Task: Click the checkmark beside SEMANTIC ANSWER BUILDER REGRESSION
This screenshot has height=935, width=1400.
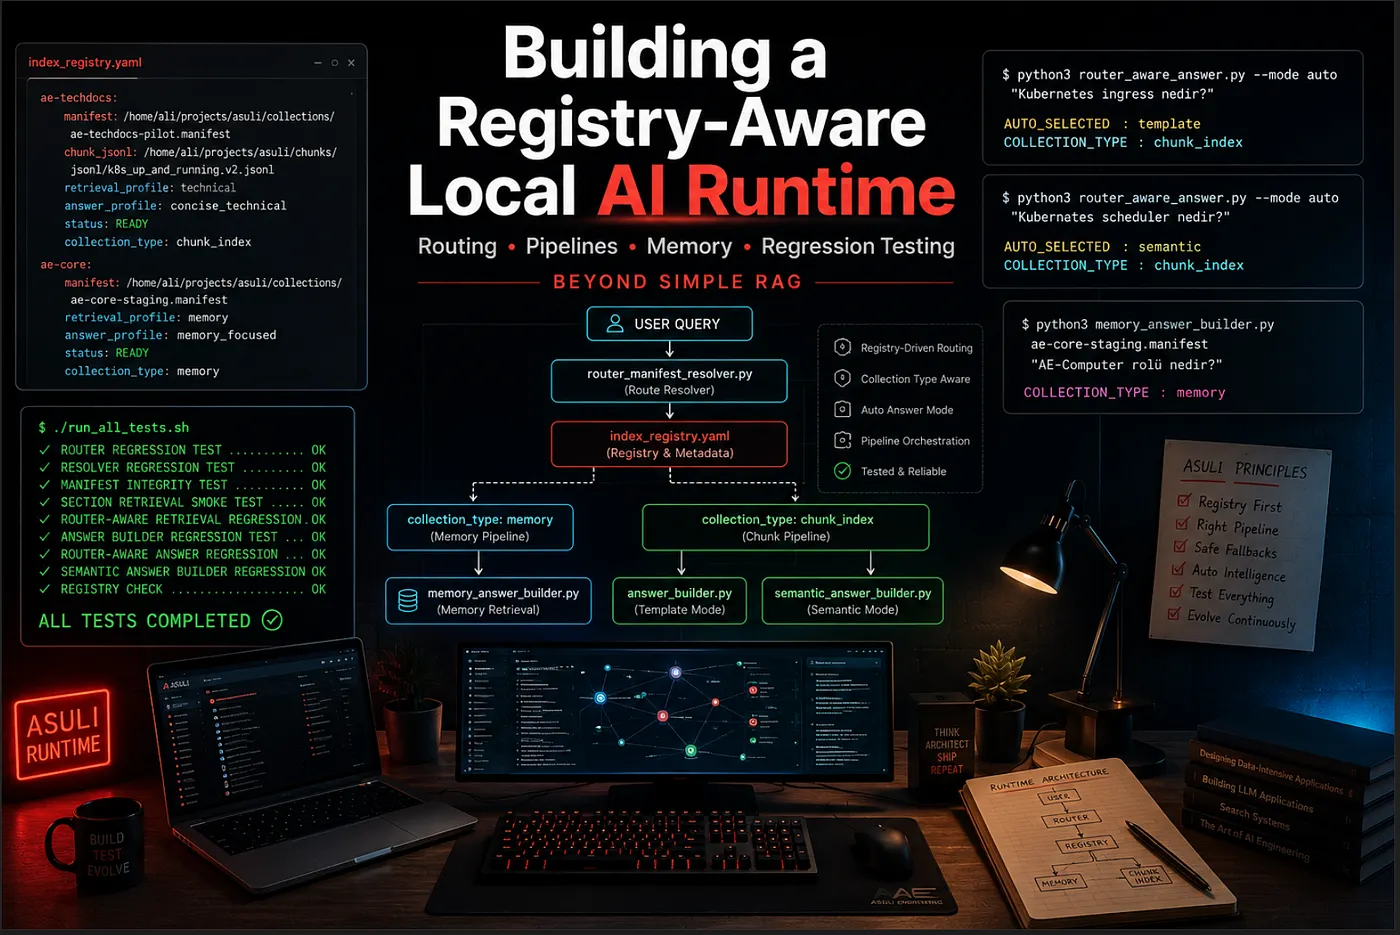Action: click(x=45, y=571)
